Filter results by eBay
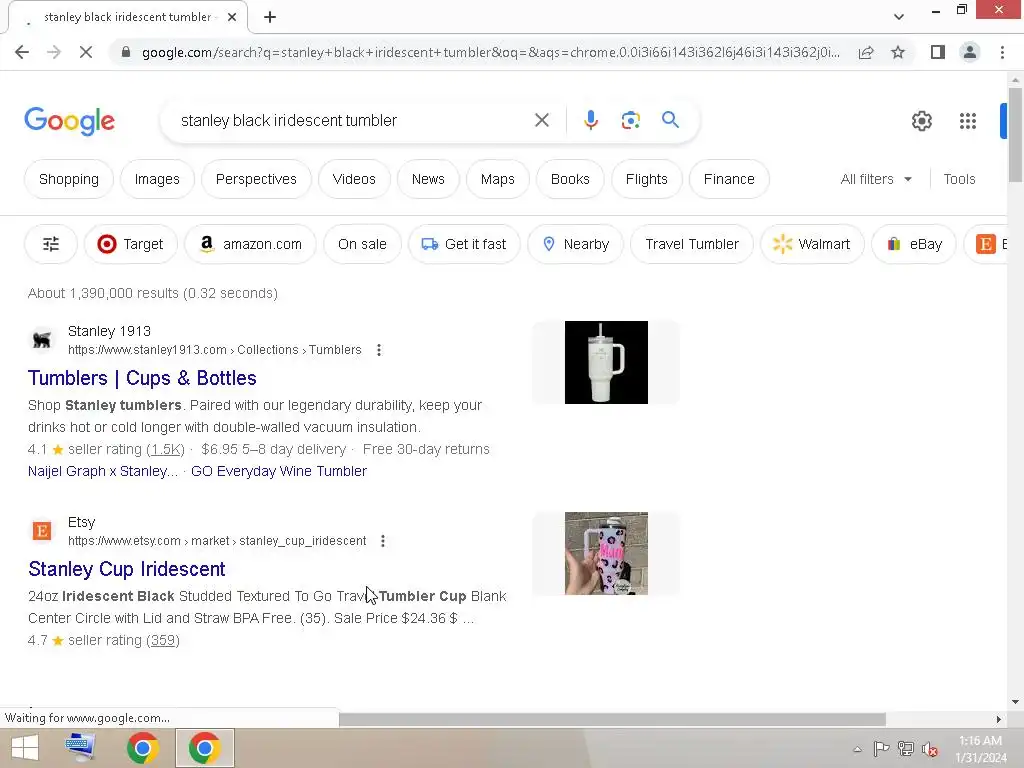The height and width of the screenshot is (768, 1024). point(914,244)
